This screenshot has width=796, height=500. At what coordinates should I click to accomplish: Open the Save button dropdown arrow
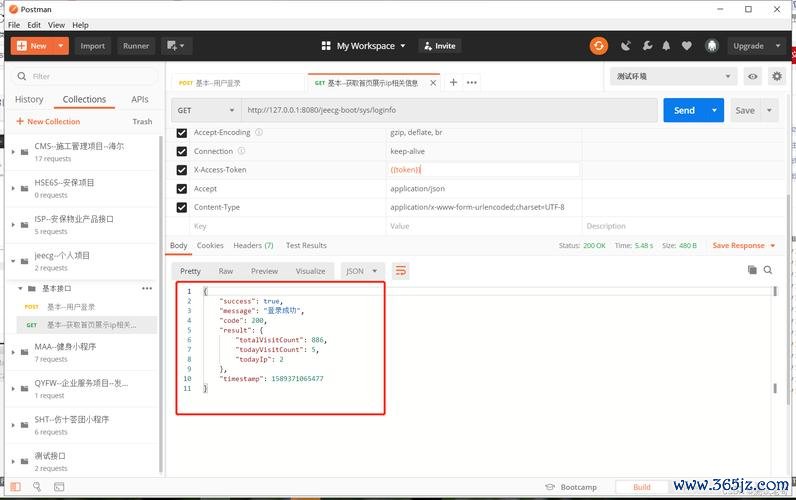(x=770, y=110)
